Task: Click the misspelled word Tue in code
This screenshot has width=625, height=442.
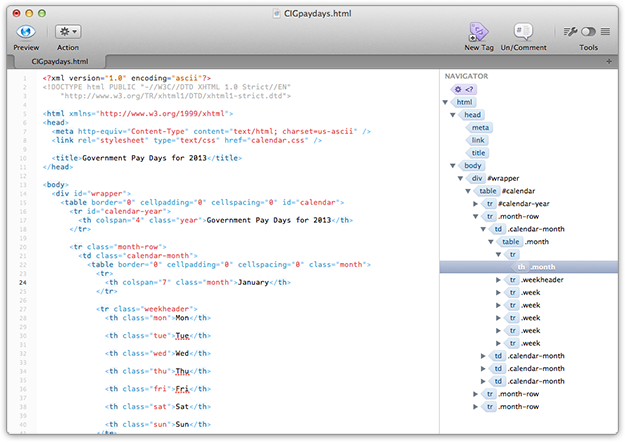Action: 182,336
